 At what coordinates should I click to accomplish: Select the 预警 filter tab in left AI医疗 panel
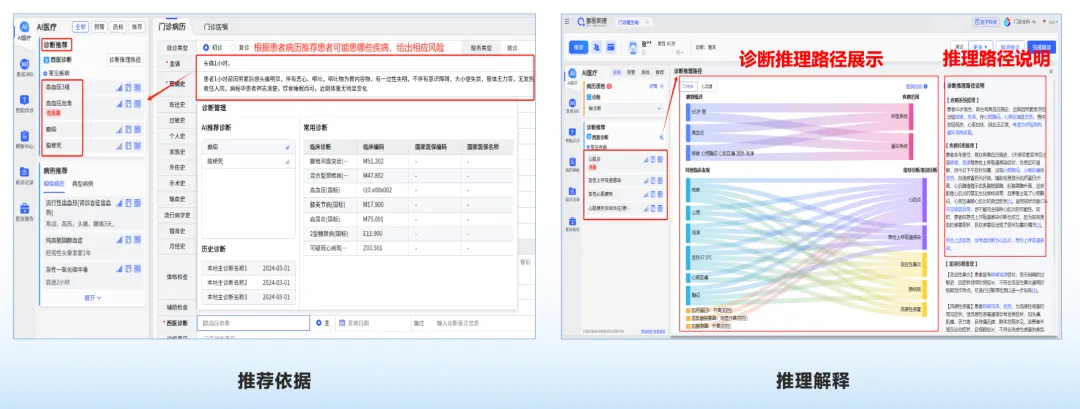[99, 26]
